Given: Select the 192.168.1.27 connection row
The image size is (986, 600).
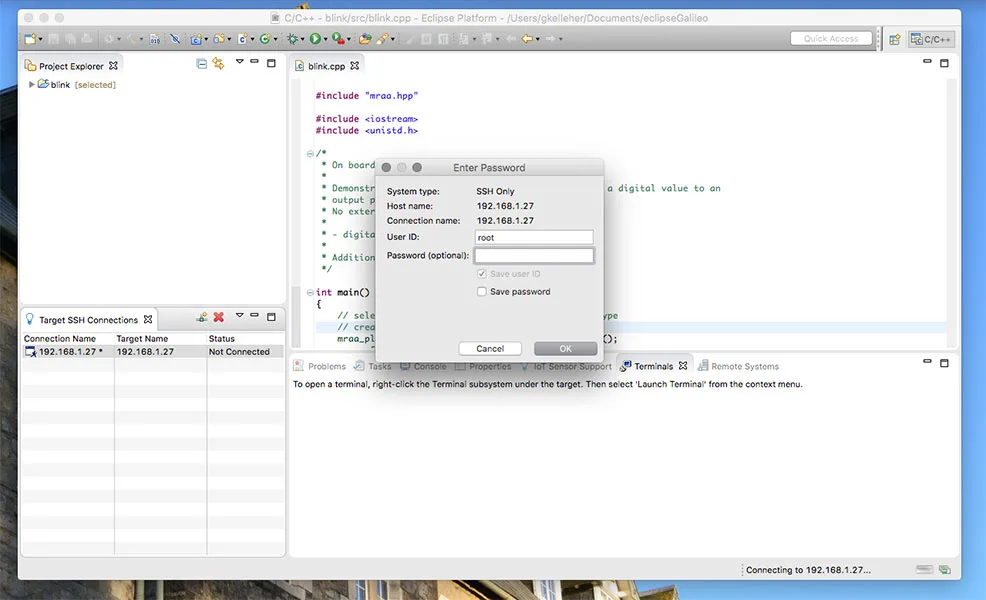Looking at the screenshot, I should point(70,352).
